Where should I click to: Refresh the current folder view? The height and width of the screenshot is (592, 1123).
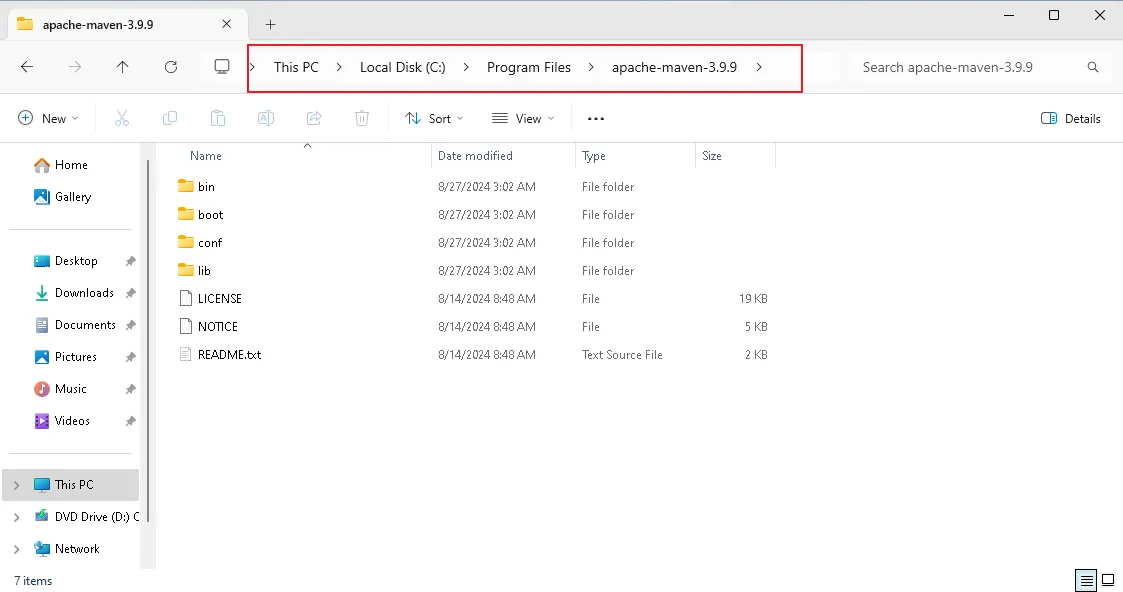(x=171, y=67)
